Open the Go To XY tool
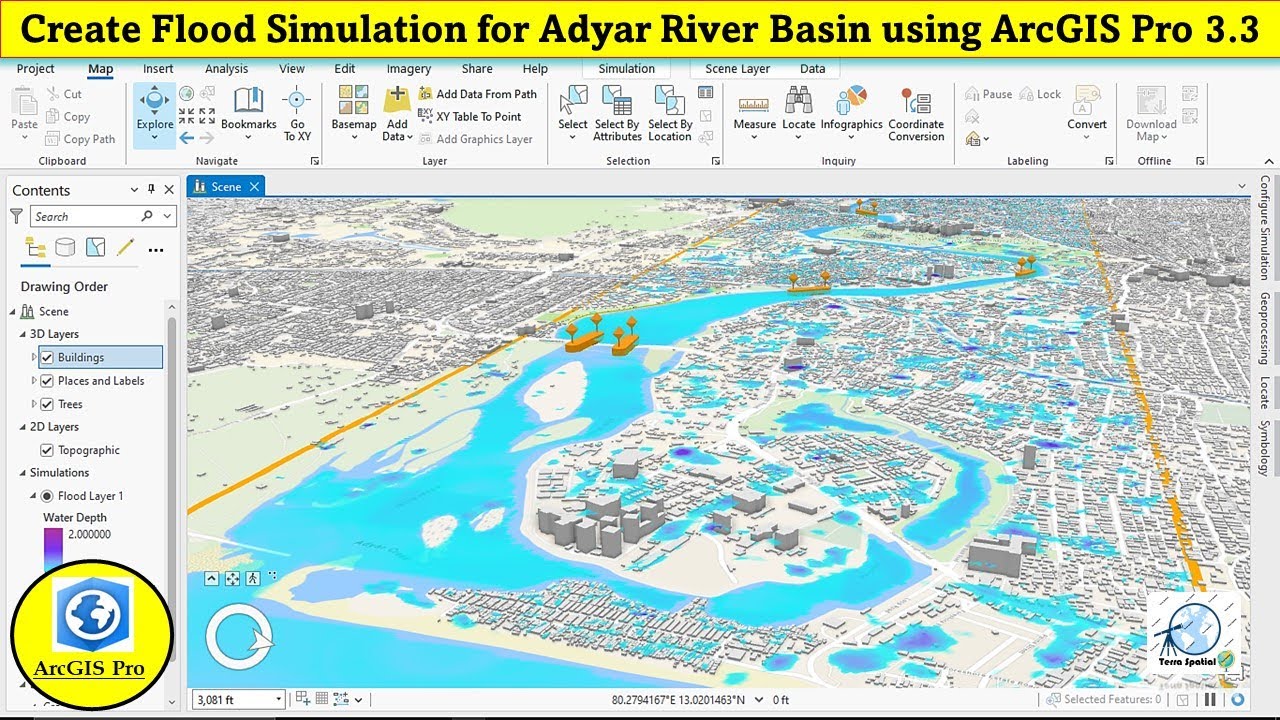Viewport: 1280px width, 720px height. (297, 113)
